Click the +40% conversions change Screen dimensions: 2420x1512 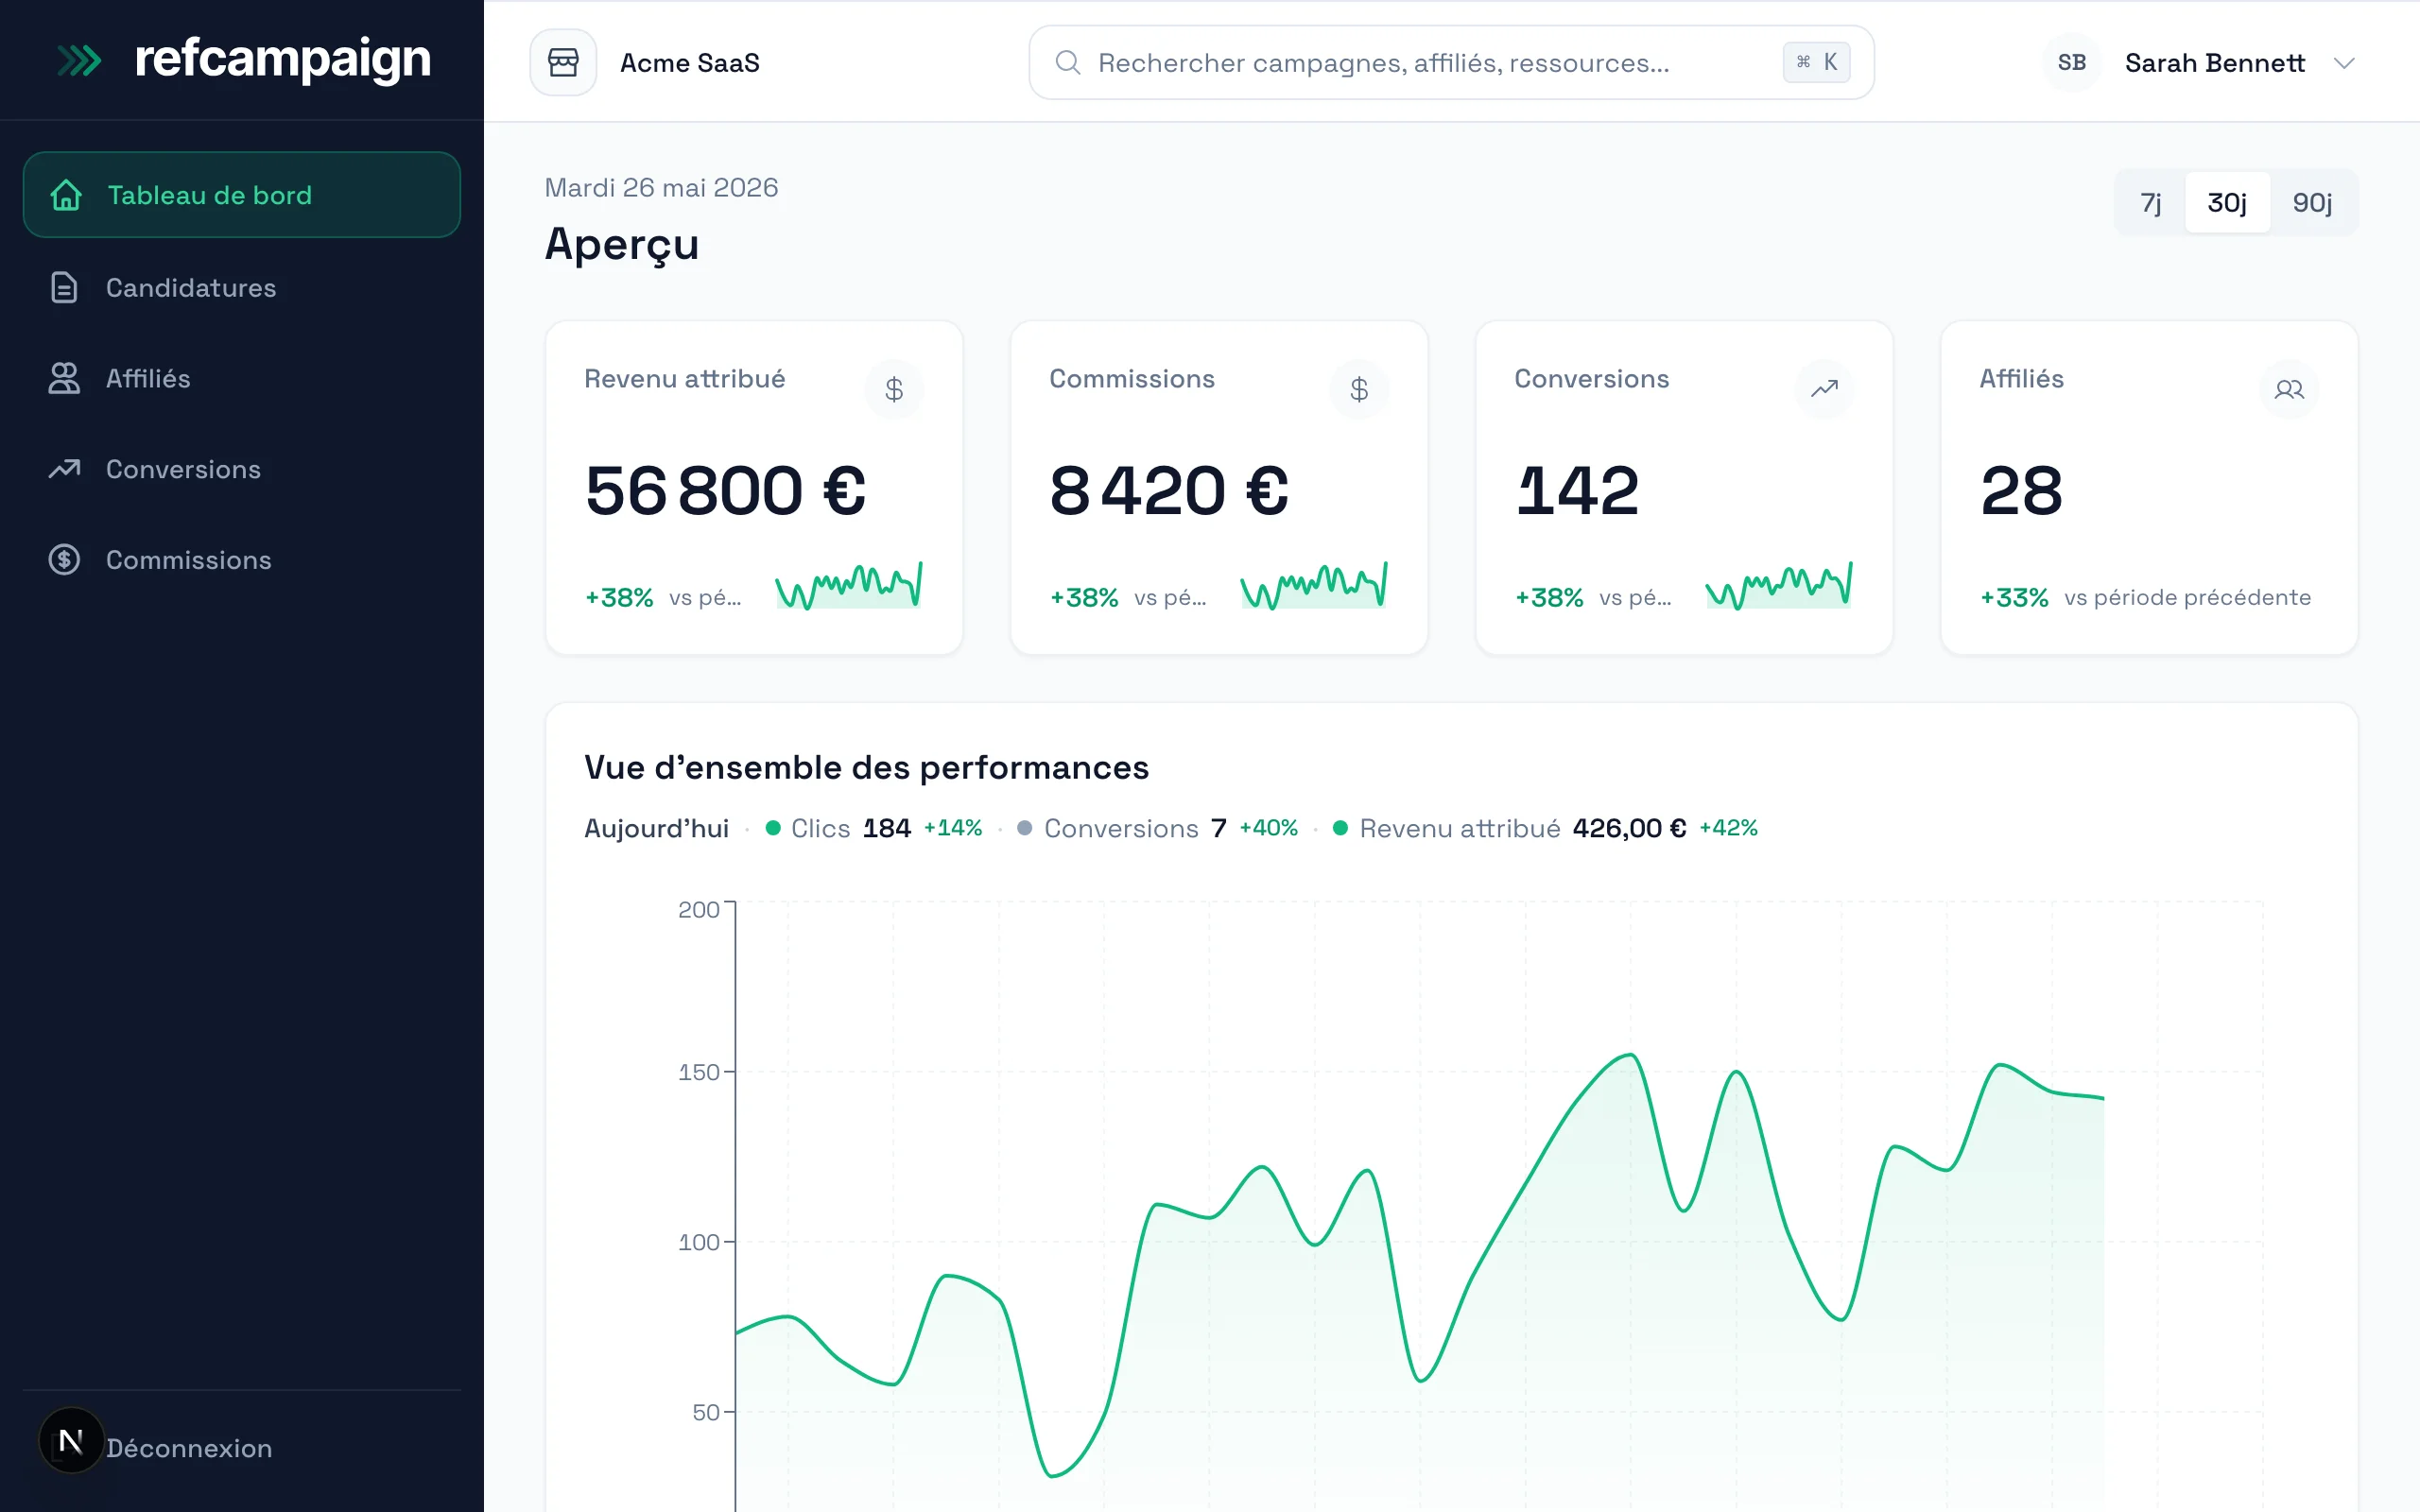(x=1268, y=828)
